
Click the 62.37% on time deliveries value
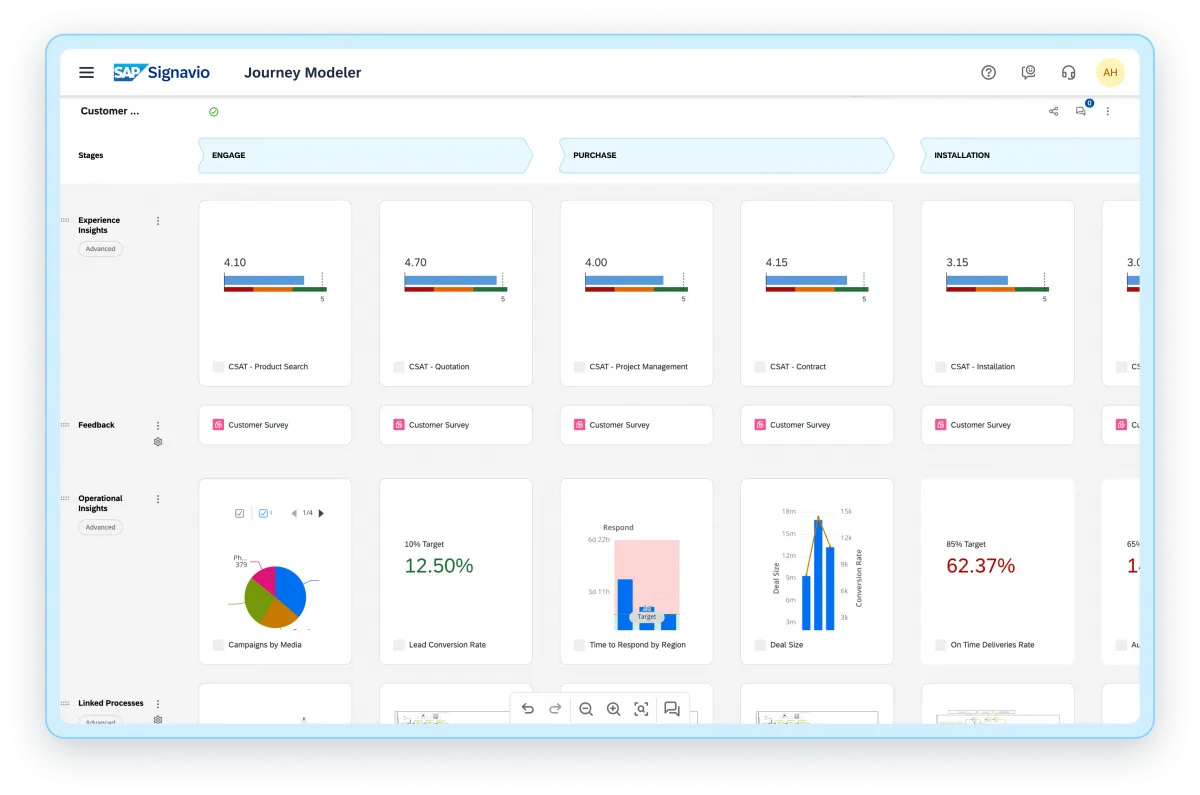click(x=981, y=566)
